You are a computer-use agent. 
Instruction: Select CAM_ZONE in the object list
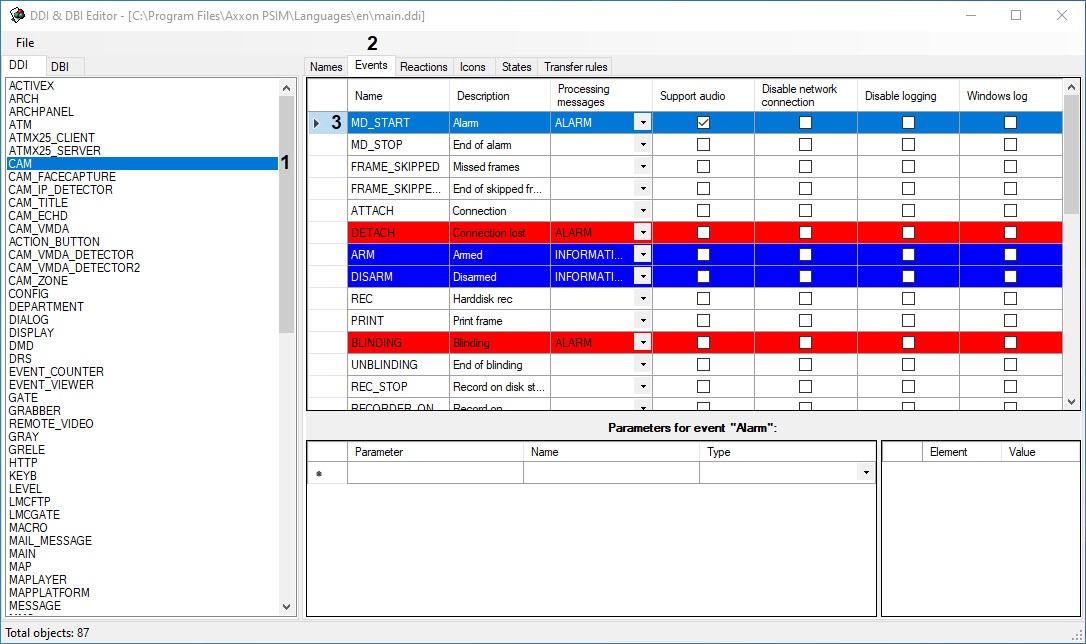pyautogui.click(x=38, y=281)
